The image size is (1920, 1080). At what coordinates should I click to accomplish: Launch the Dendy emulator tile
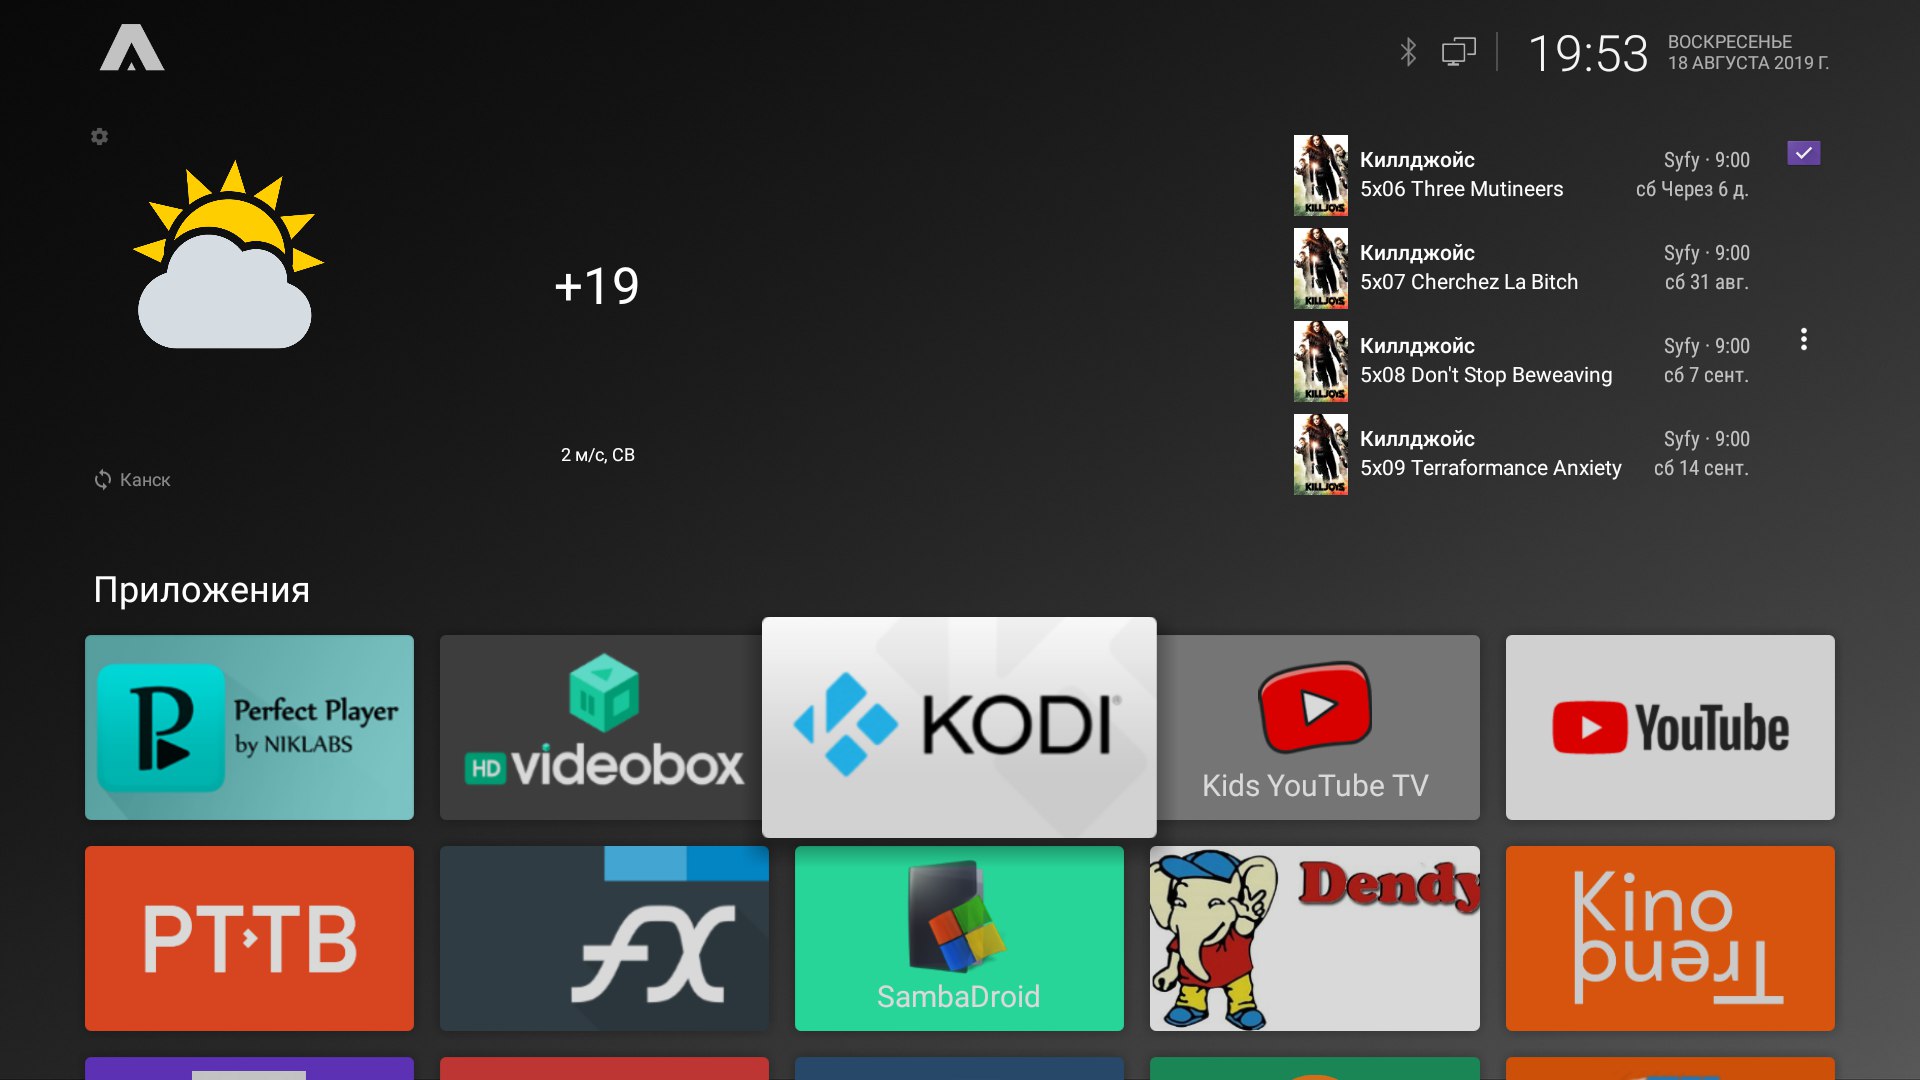point(1315,938)
